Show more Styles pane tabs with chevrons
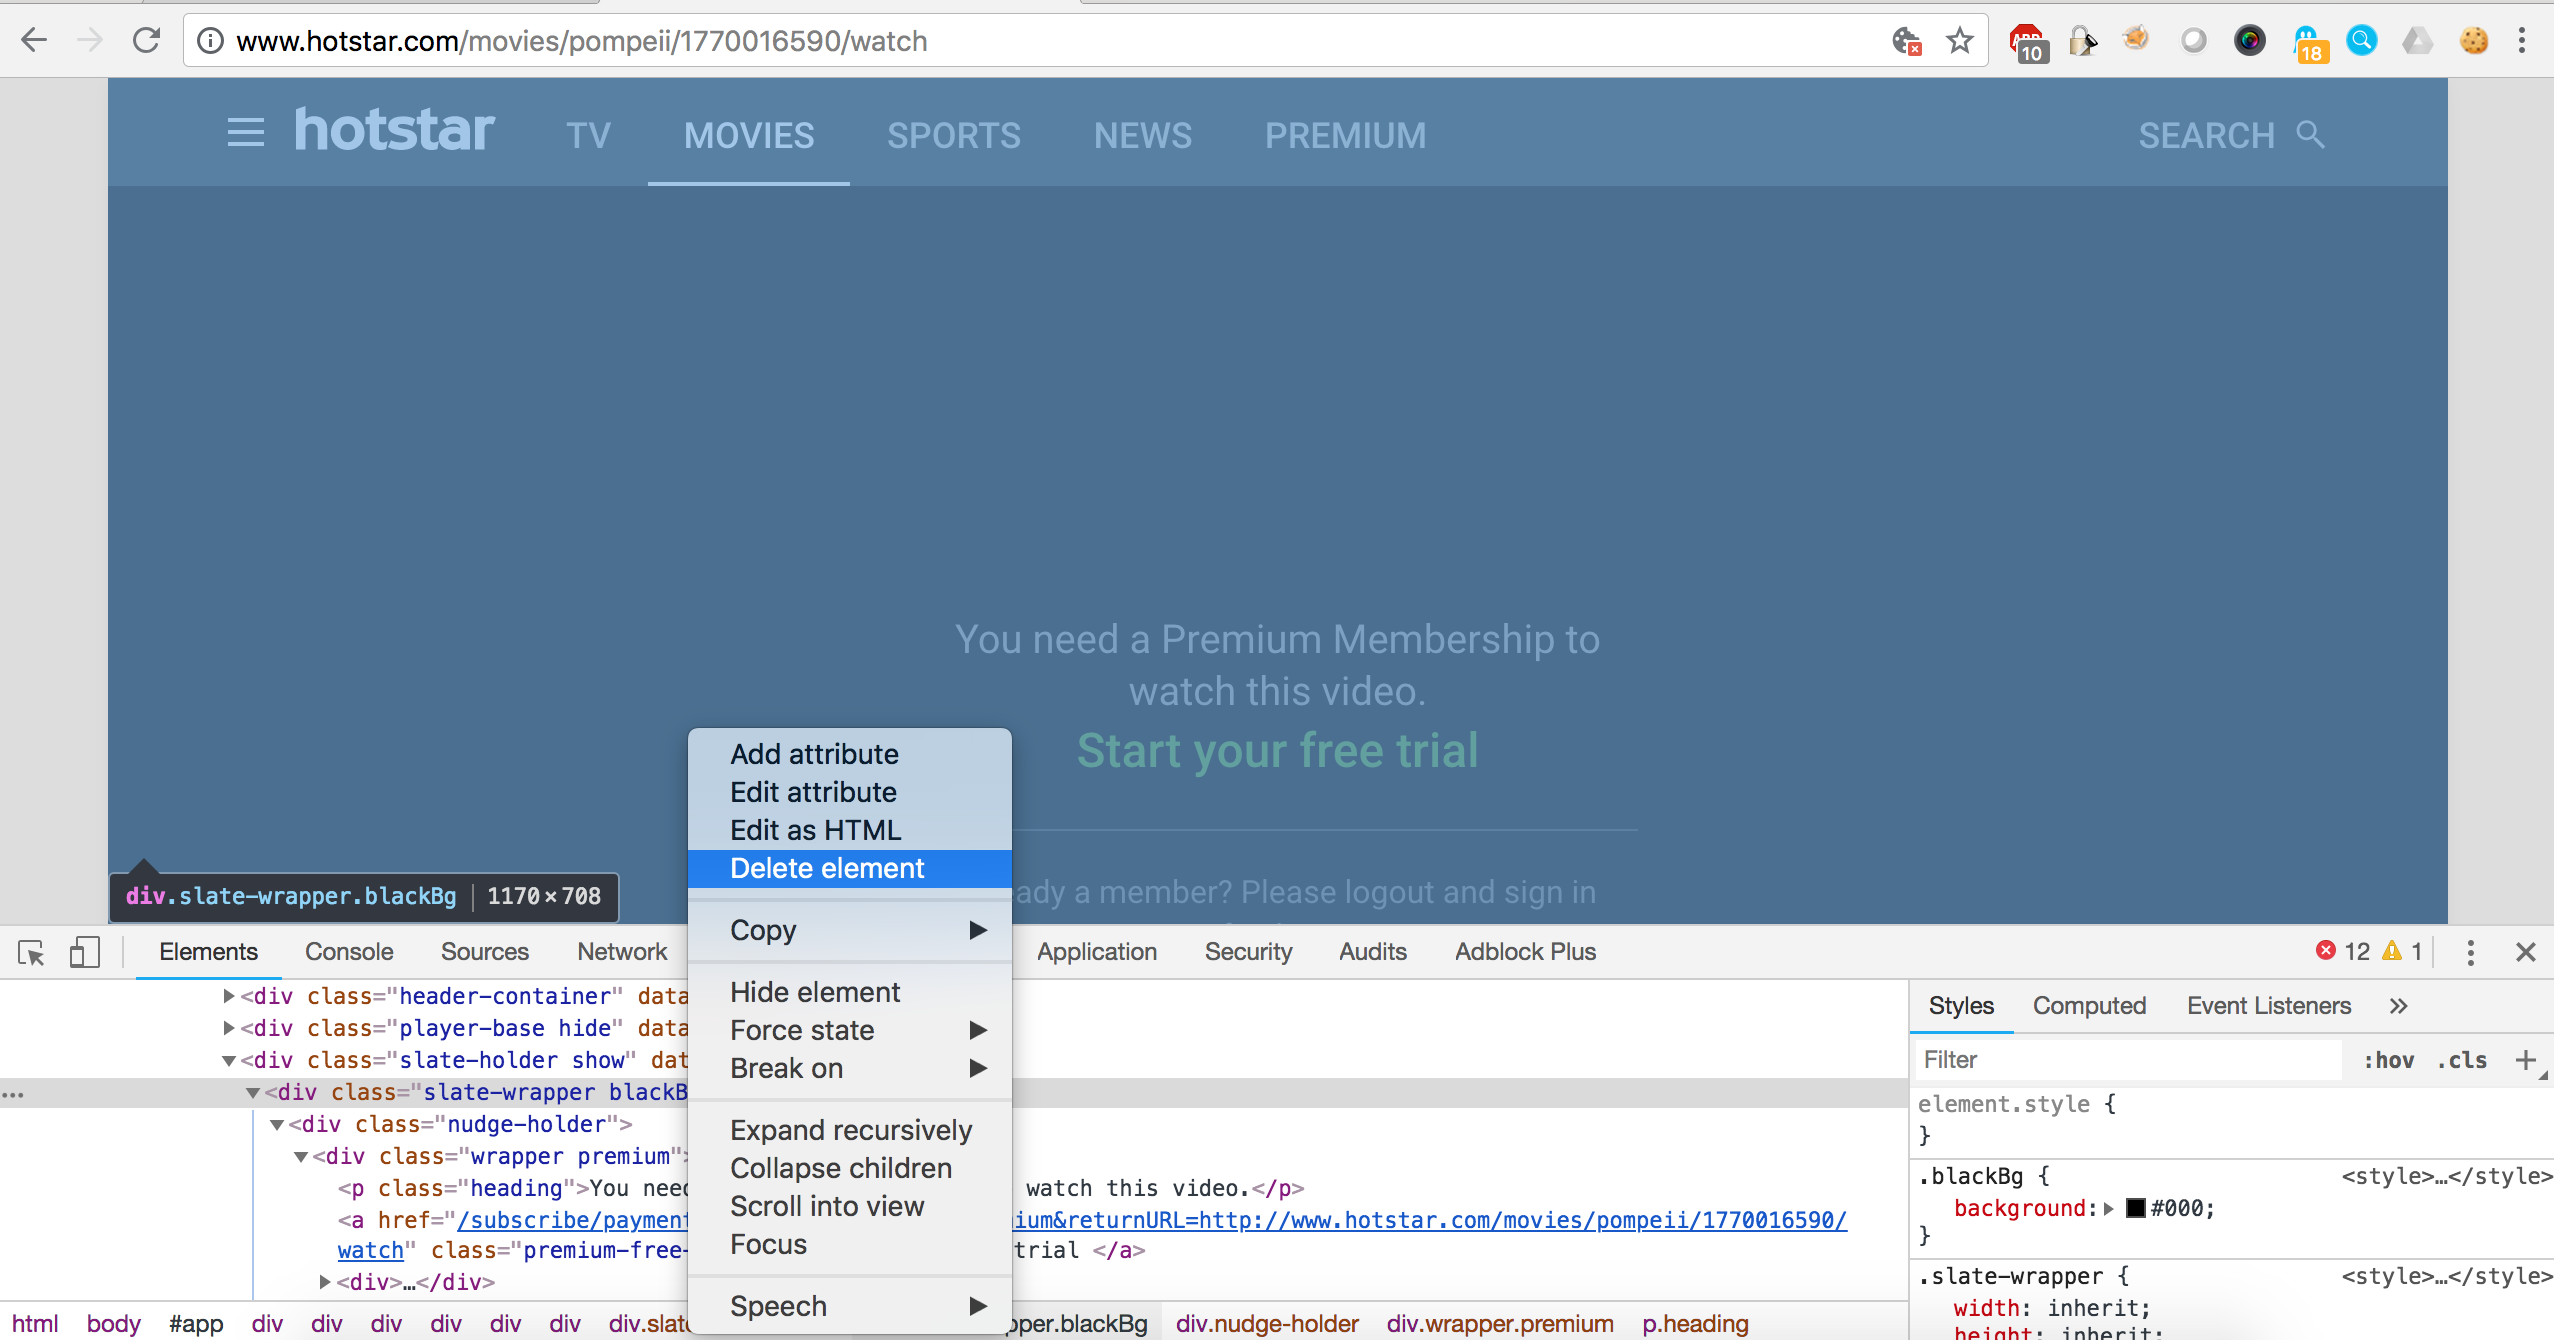This screenshot has height=1340, width=2554. coord(2399,1006)
